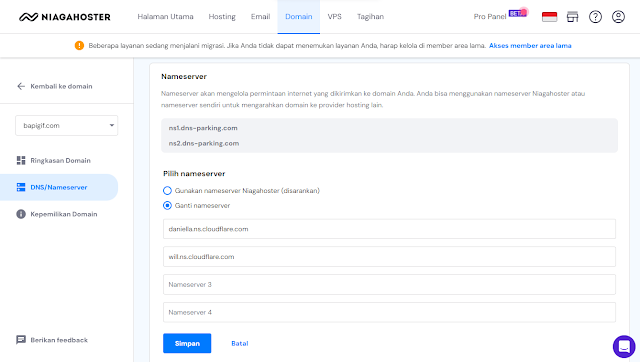
Task: Open the user account profile icon
Action: (x=618, y=17)
